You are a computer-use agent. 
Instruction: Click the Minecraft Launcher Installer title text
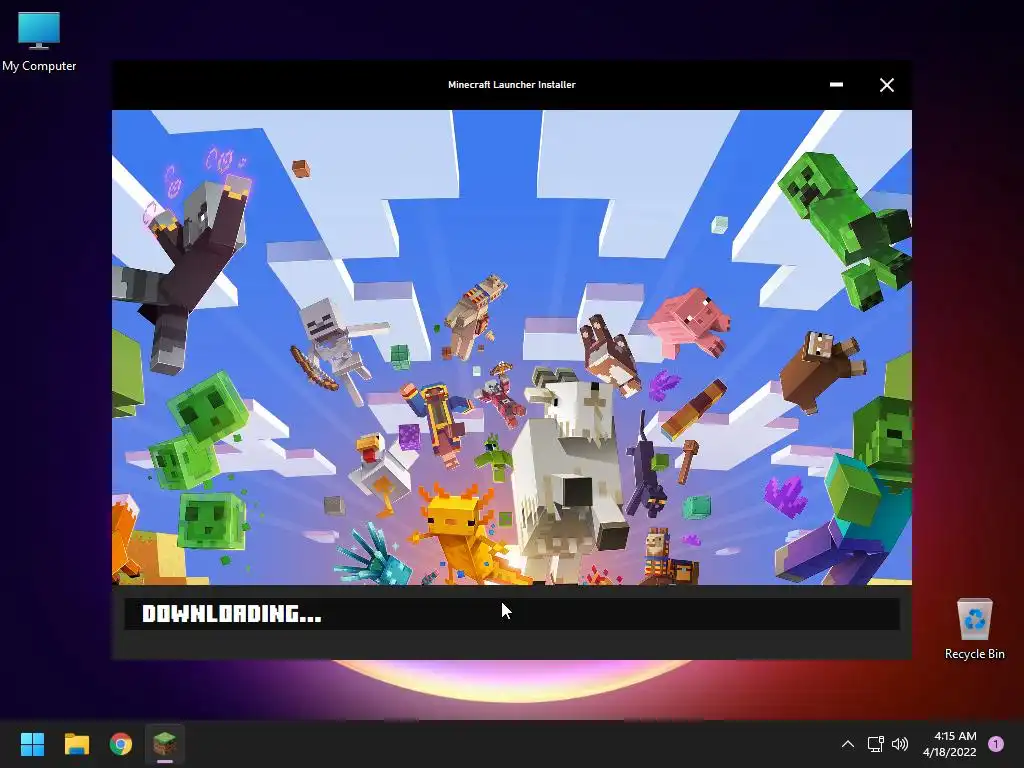pyautogui.click(x=511, y=84)
